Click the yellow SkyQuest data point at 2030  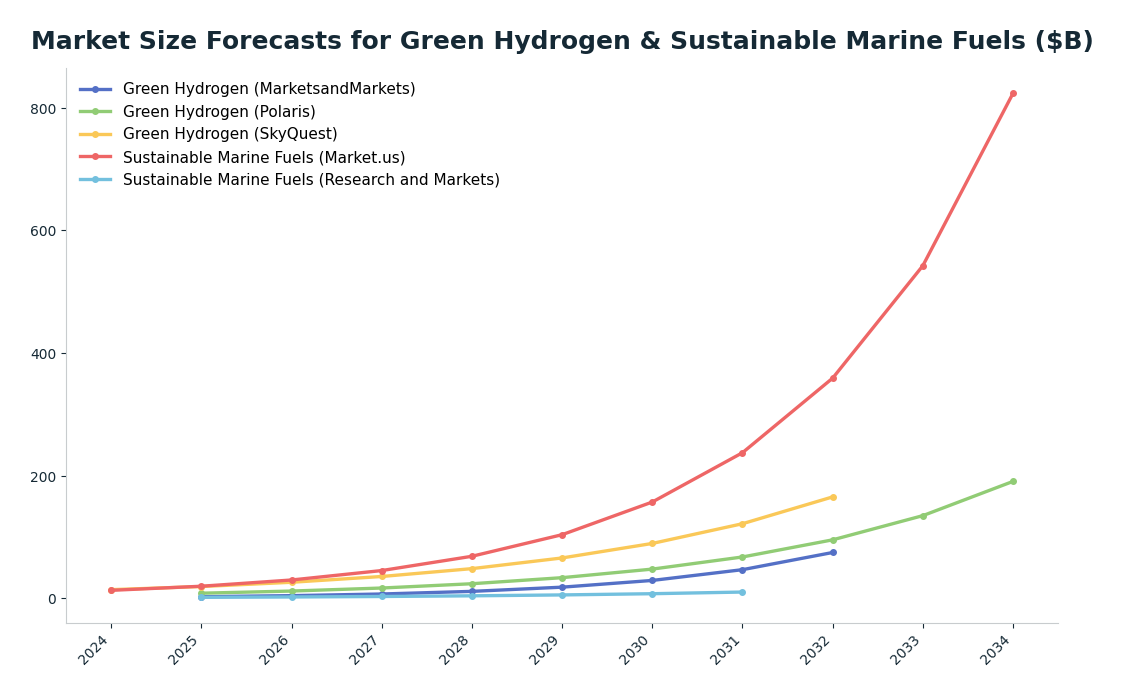pyautogui.click(x=652, y=544)
